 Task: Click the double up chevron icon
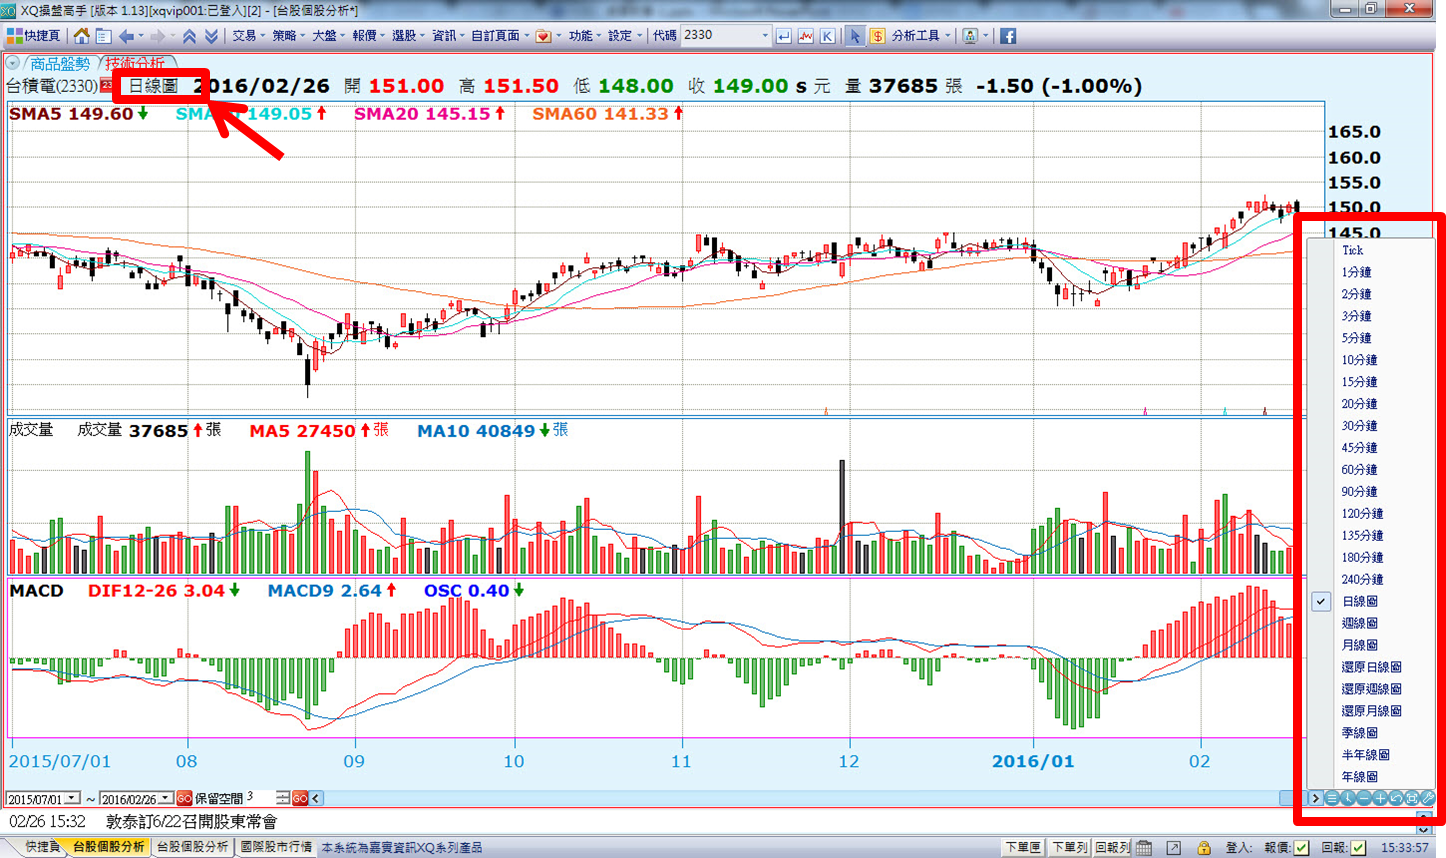[x=188, y=36]
